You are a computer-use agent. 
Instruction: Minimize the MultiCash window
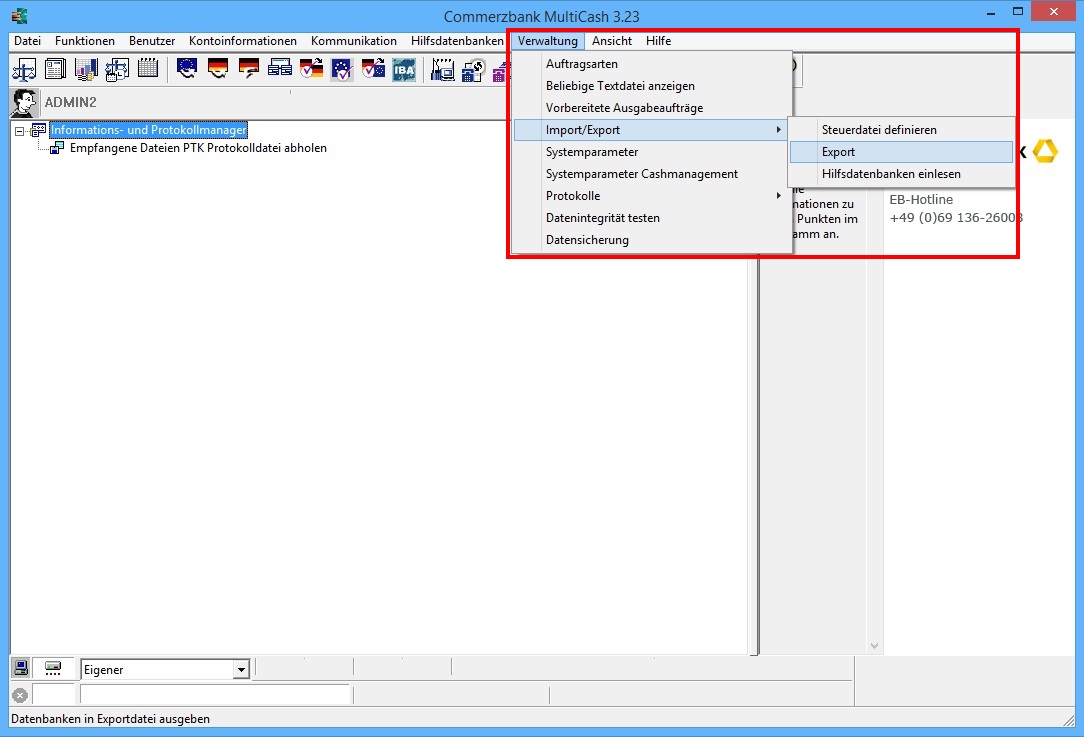(991, 12)
